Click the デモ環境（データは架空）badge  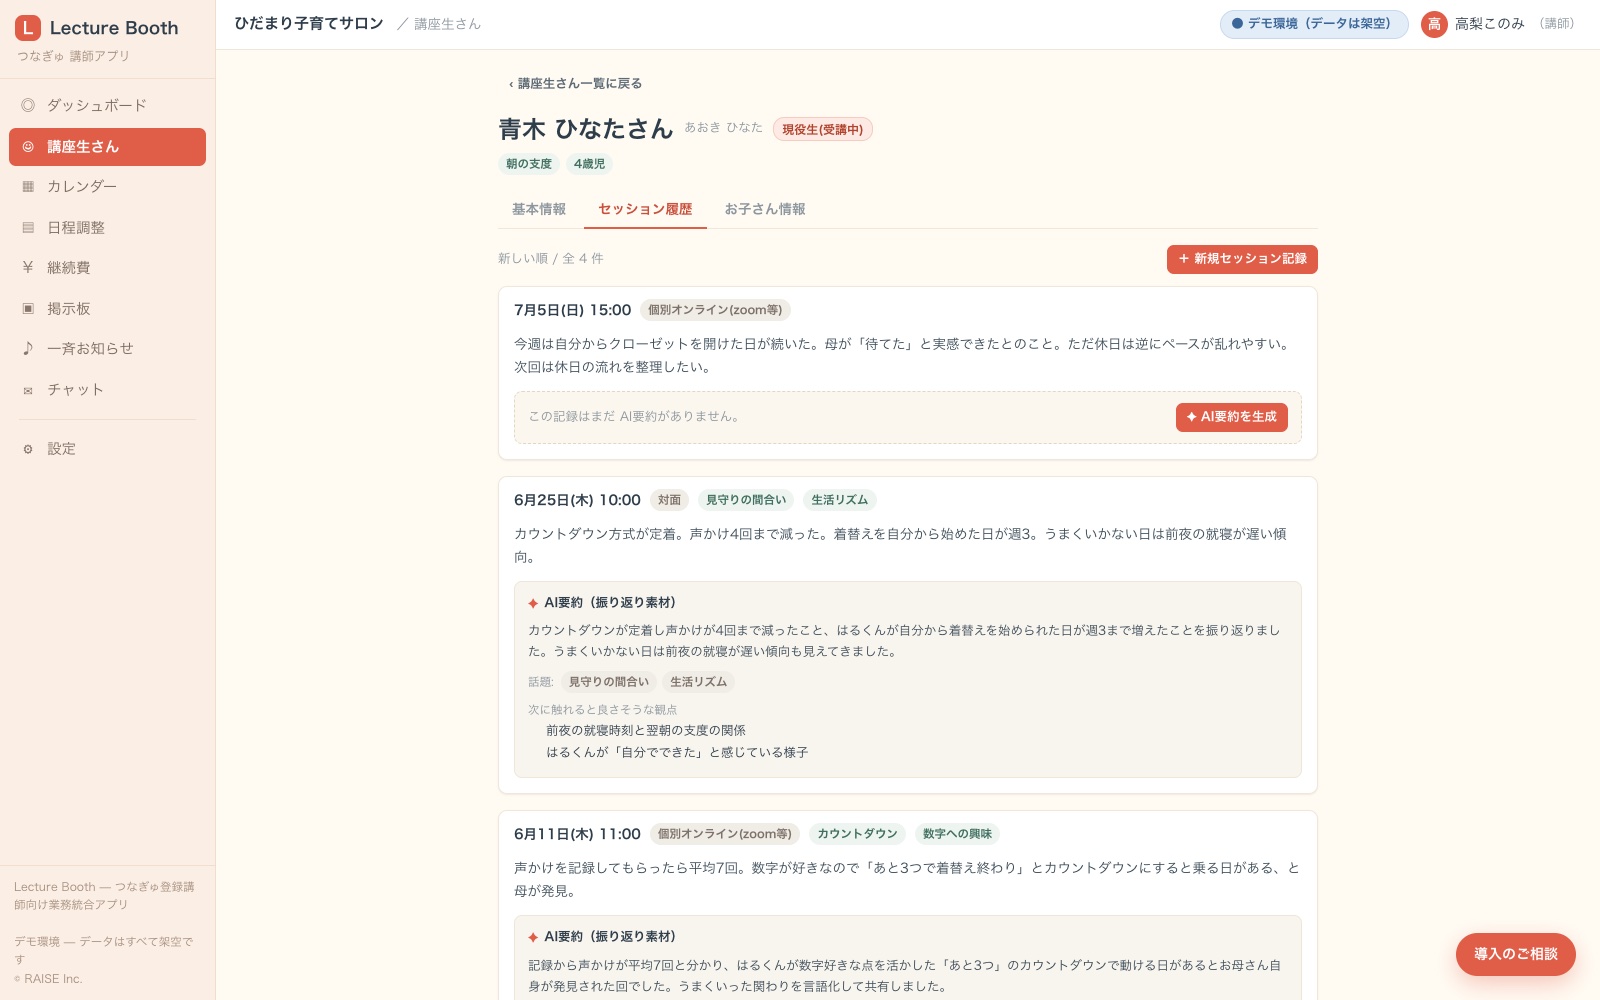tap(1314, 24)
